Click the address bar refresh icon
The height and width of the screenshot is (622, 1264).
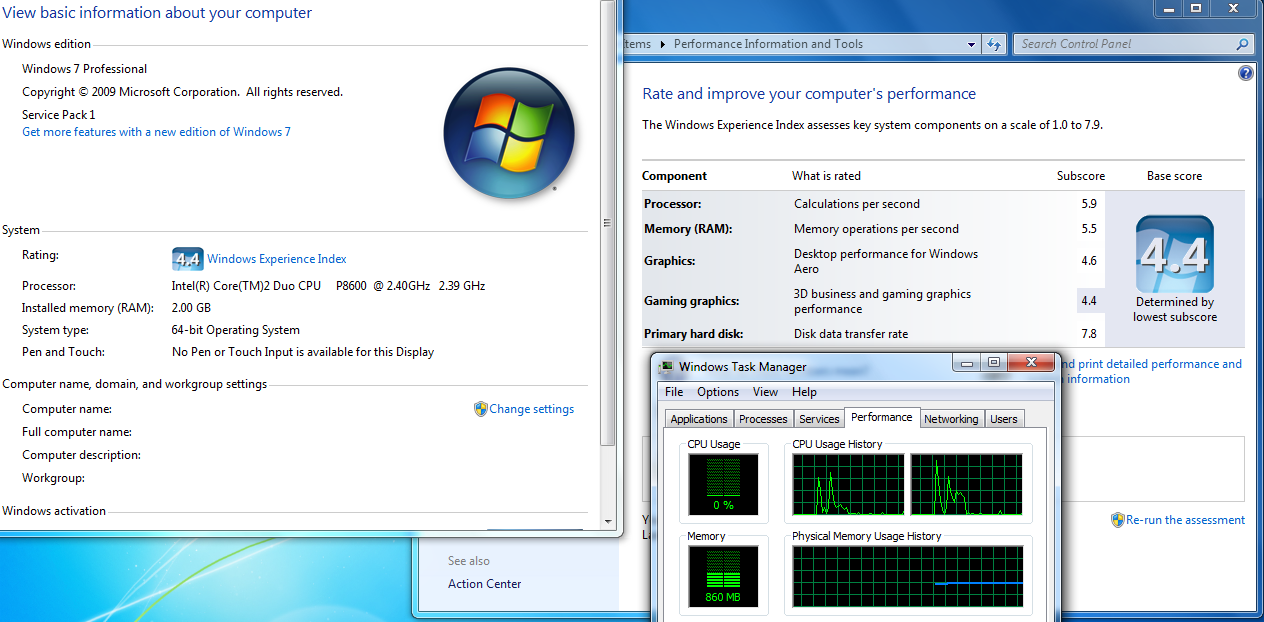coord(994,44)
